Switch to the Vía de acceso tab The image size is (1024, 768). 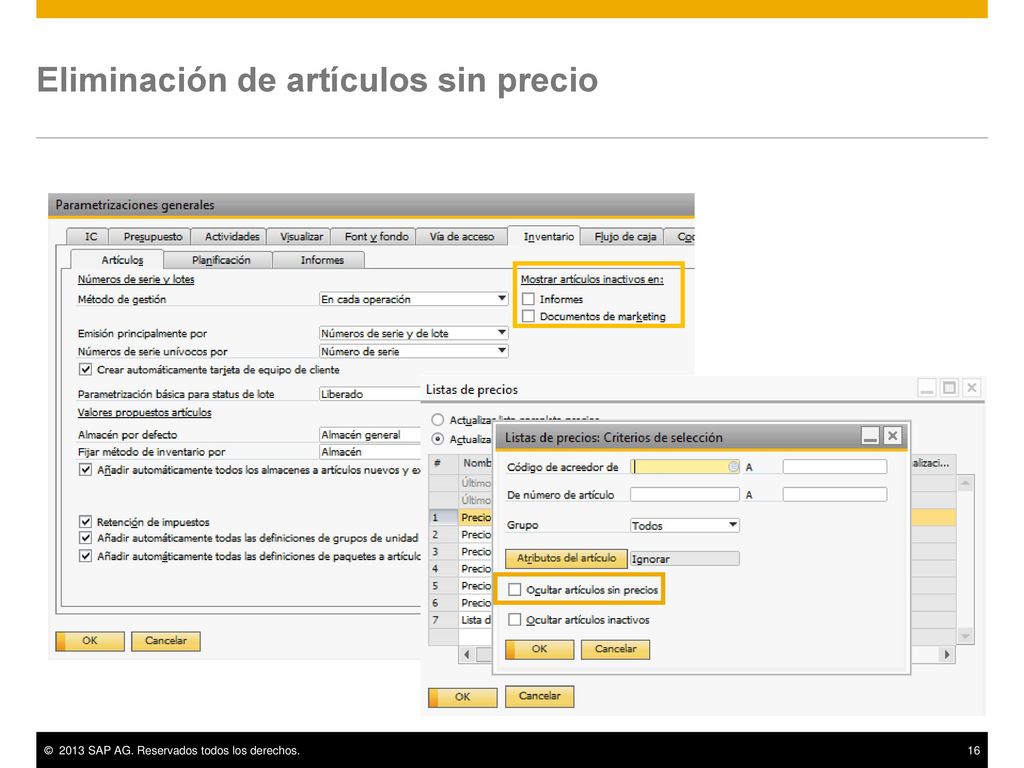pos(462,236)
